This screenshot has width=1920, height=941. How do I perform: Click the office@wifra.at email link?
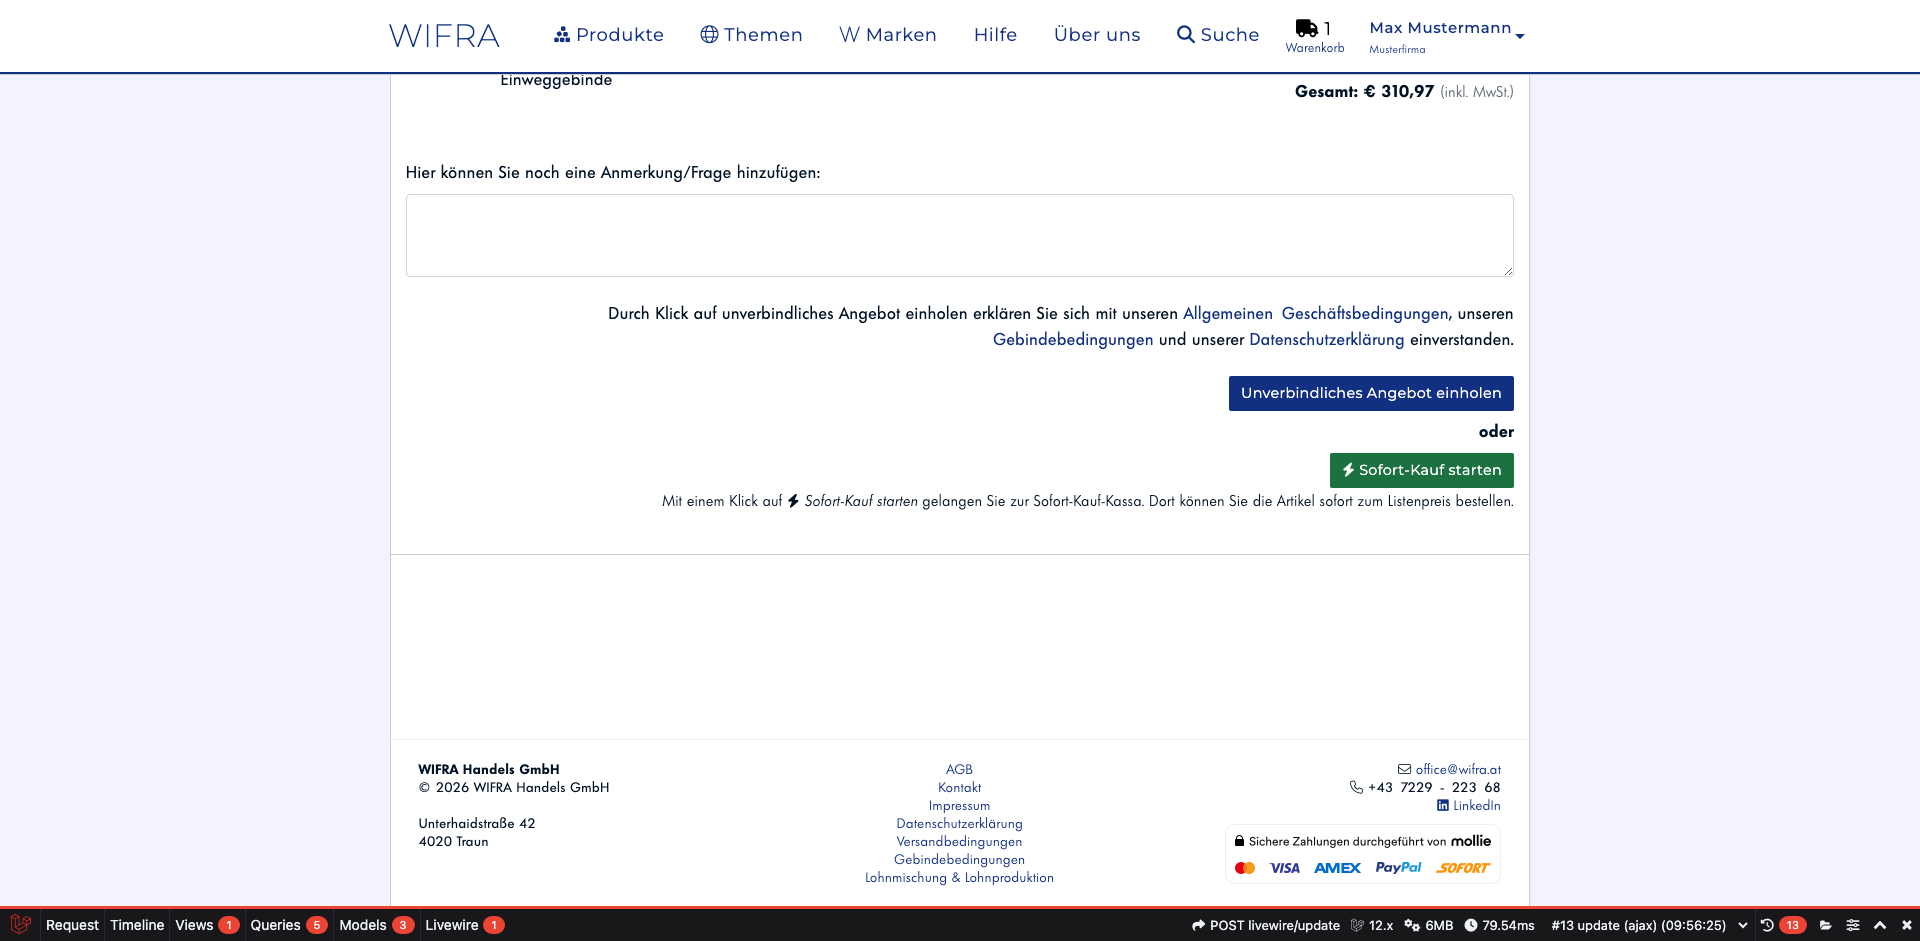pyautogui.click(x=1457, y=770)
